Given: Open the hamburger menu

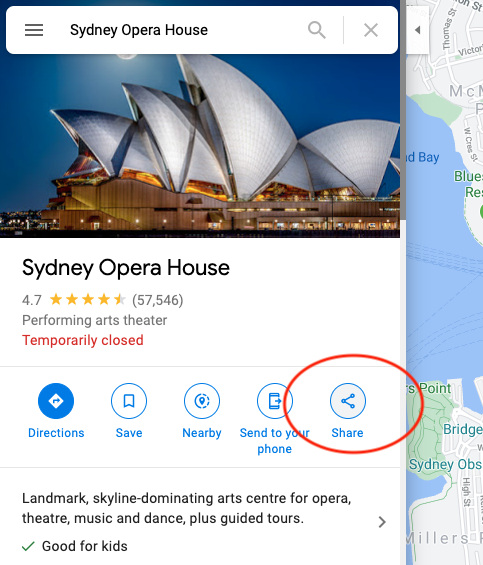Looking at the screenshot, I should point(34,30).
